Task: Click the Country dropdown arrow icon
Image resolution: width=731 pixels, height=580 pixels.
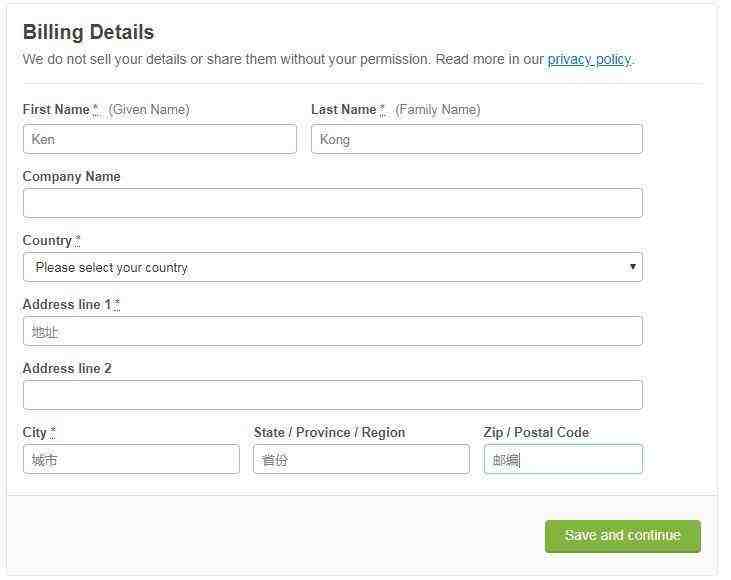Action: coord(633,267)
